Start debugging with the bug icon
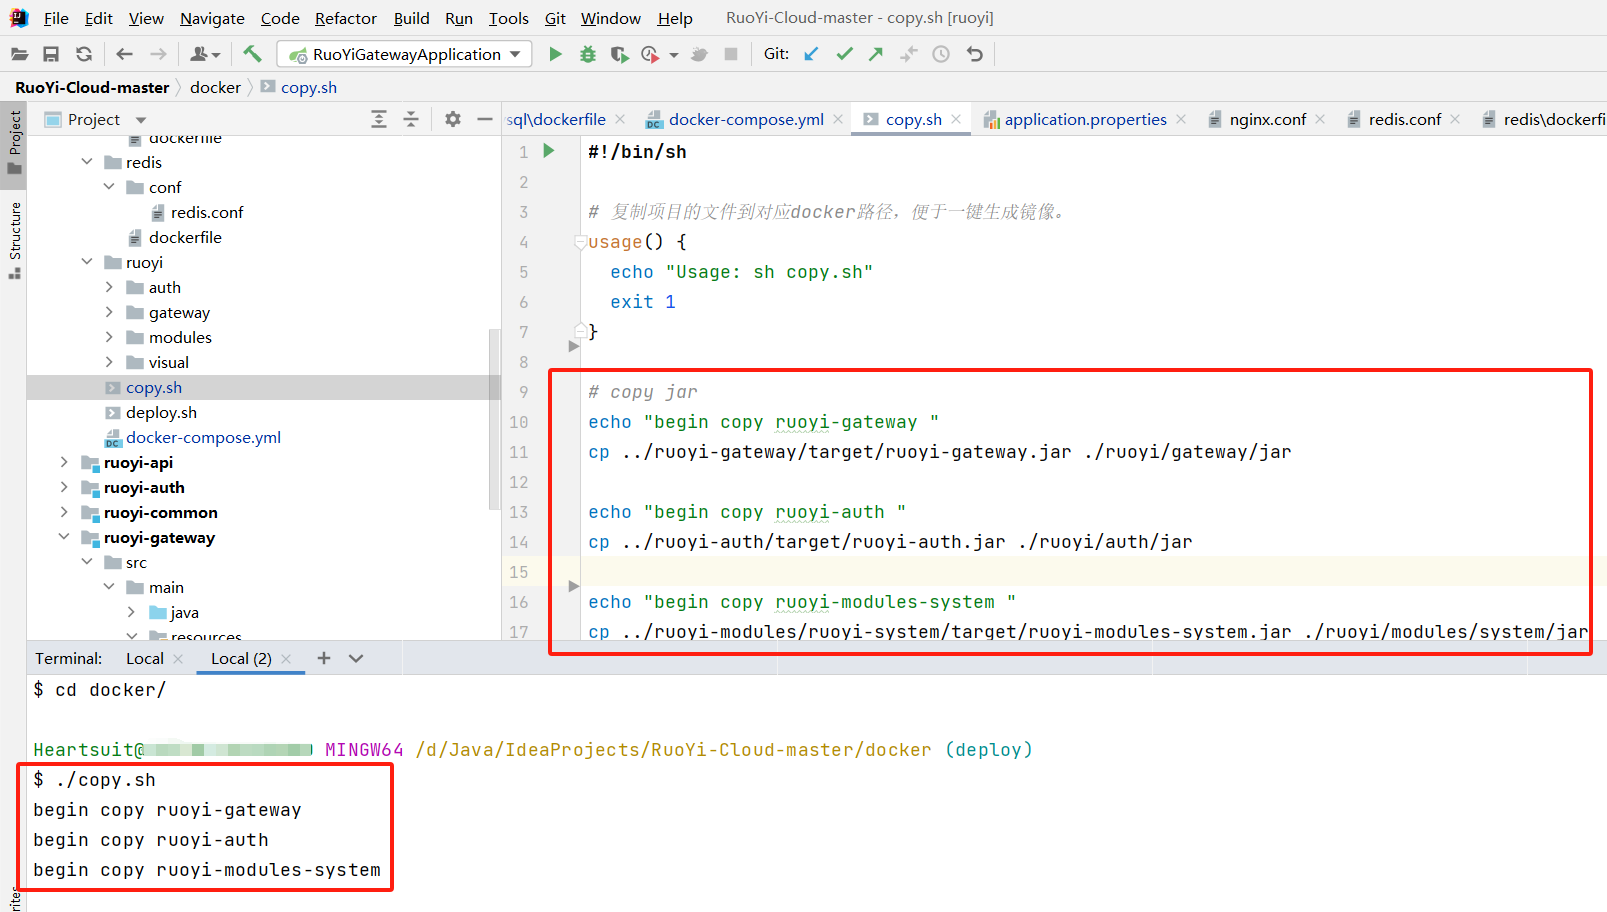Image resolution: width=1607 pixels, height=912 pixels. (588, 54)
